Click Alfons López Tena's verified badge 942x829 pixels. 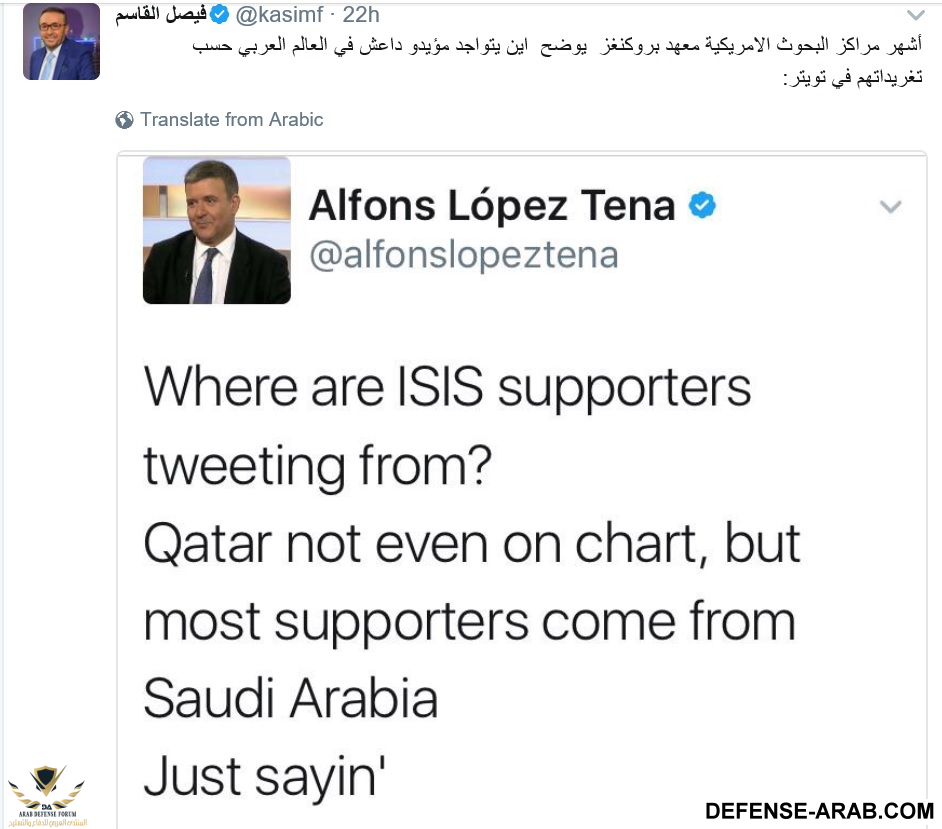[x=703, y=207]
